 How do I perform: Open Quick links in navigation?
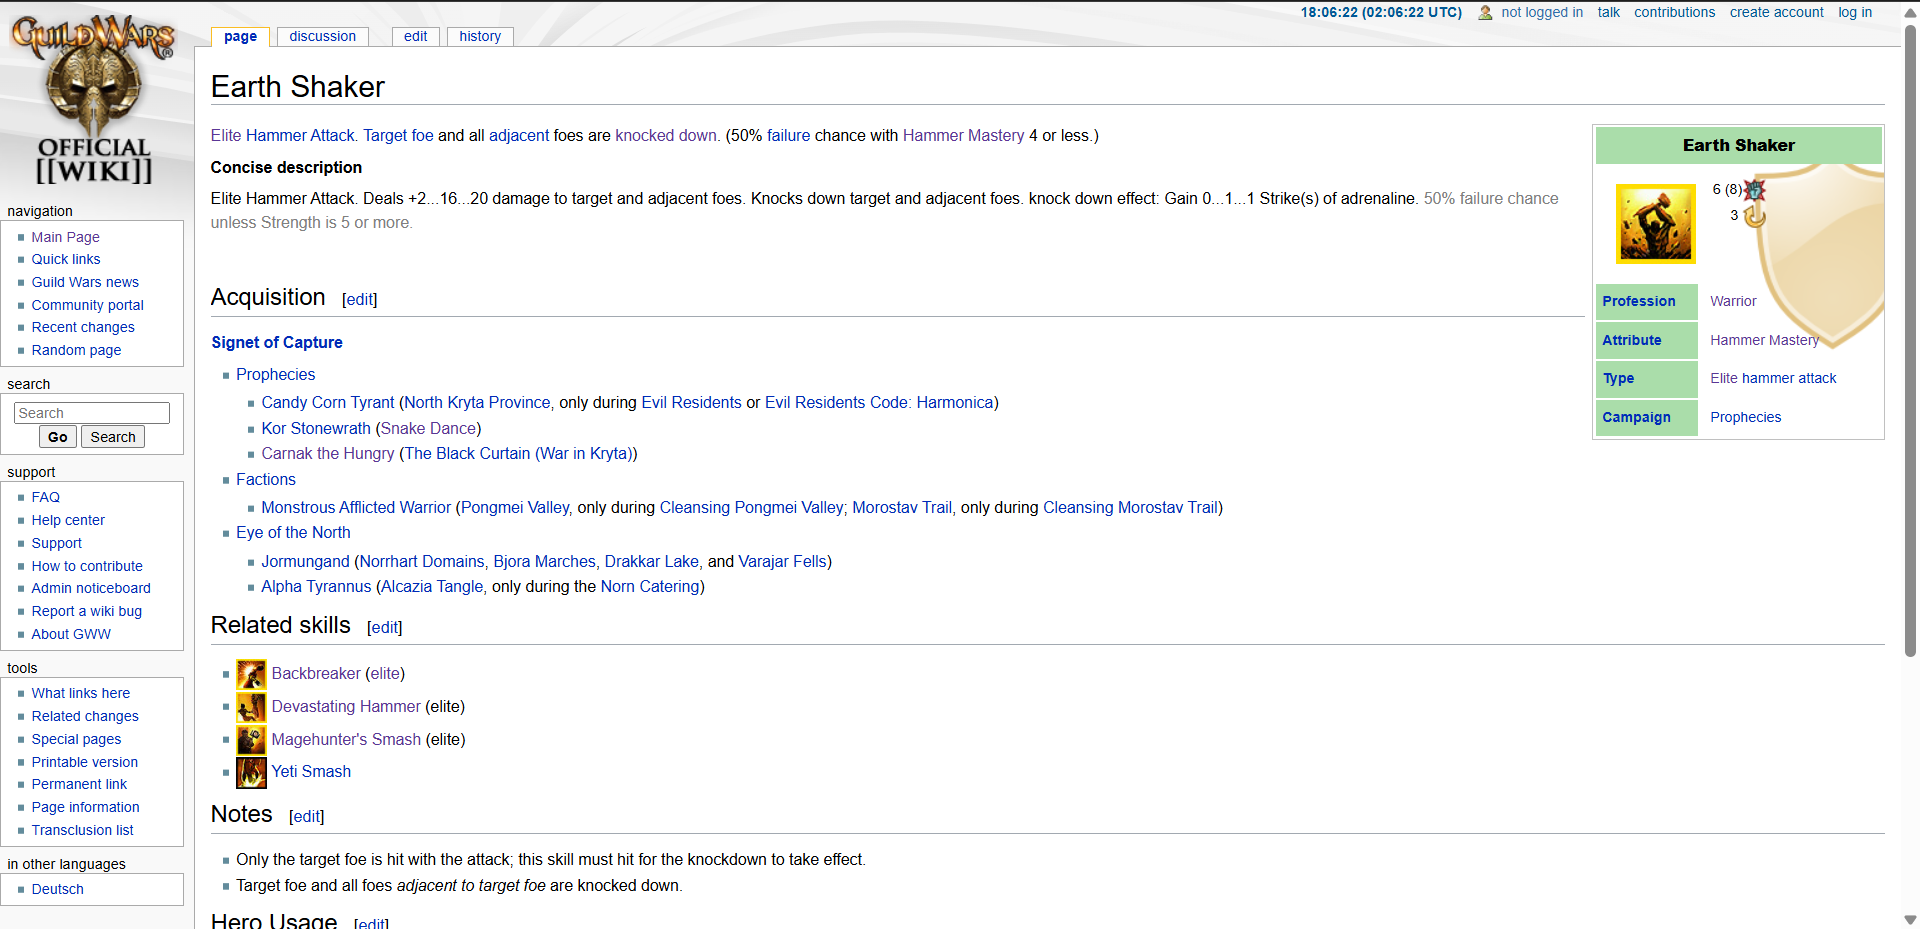(66, 259)
